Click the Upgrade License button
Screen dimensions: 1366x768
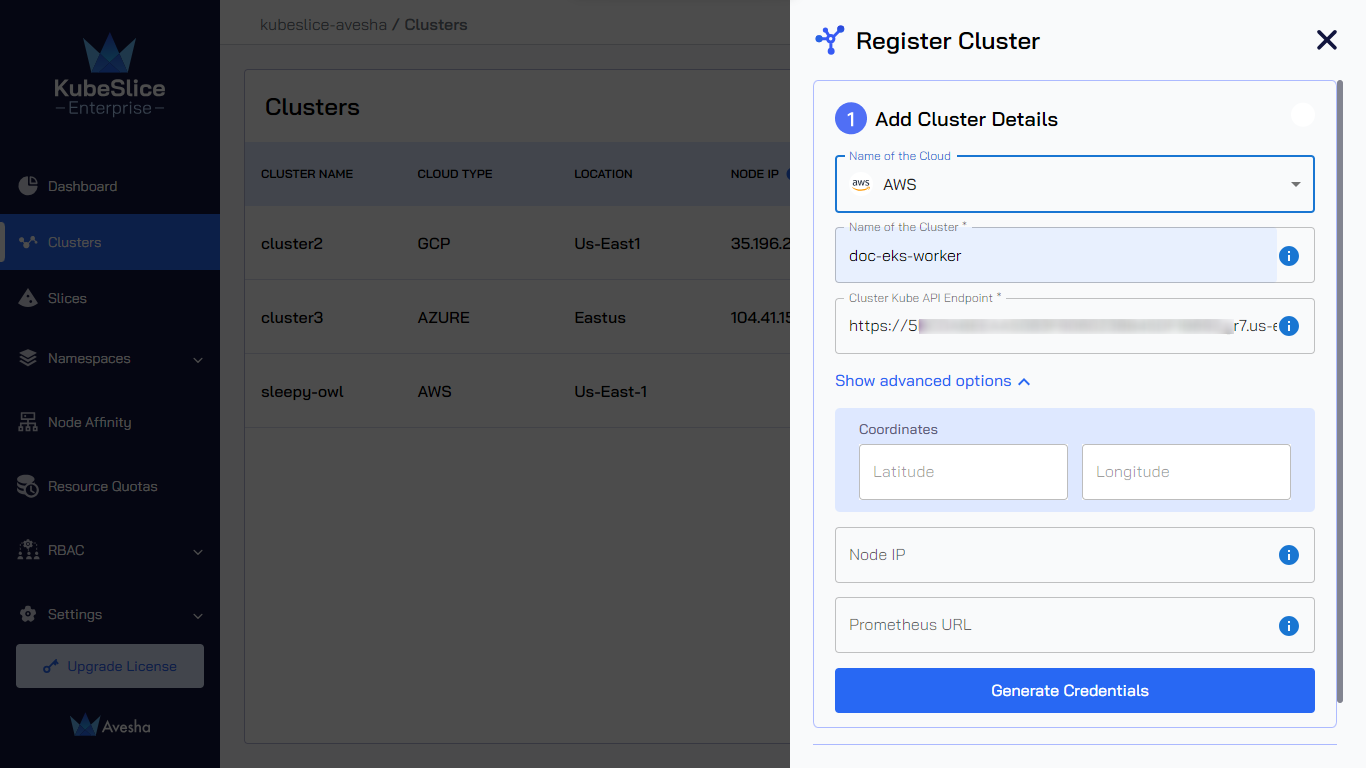point(110,666)
